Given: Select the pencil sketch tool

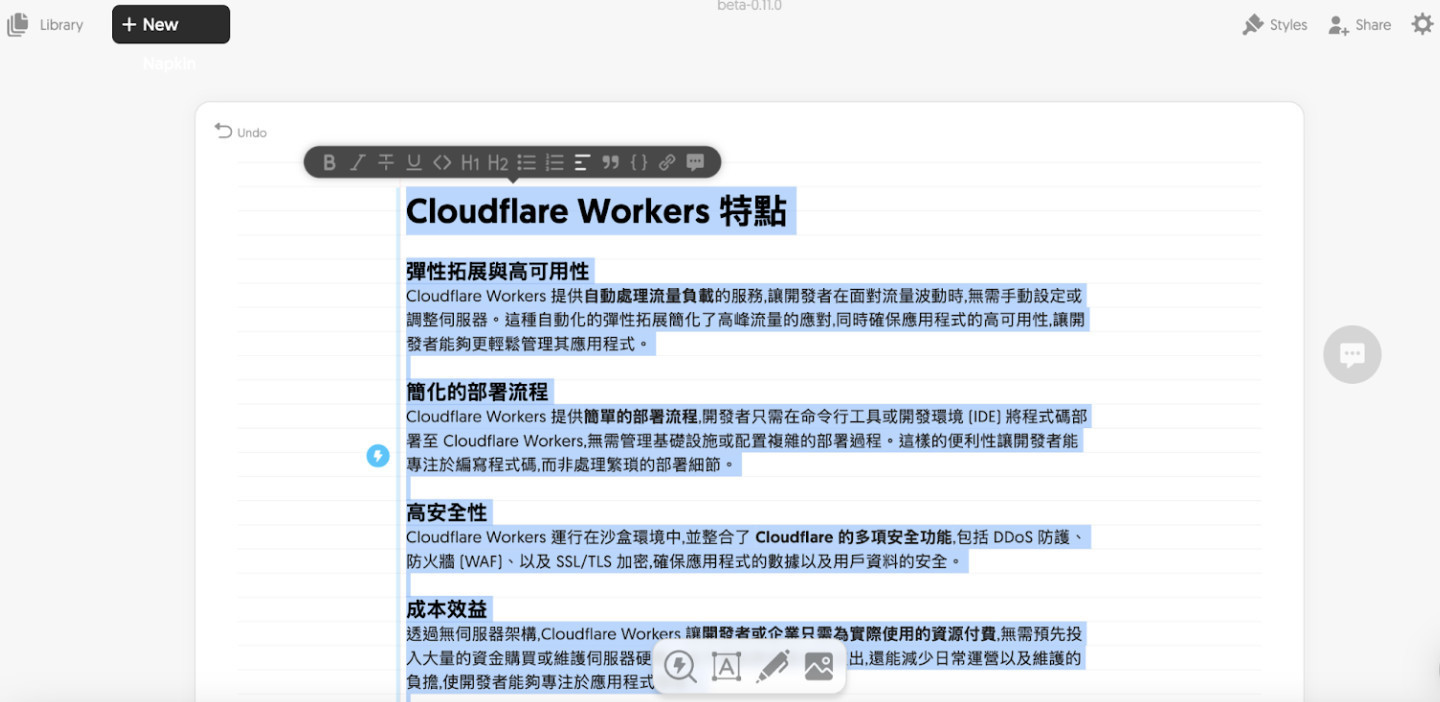Looking at the screenshot, I should [772, 666].
